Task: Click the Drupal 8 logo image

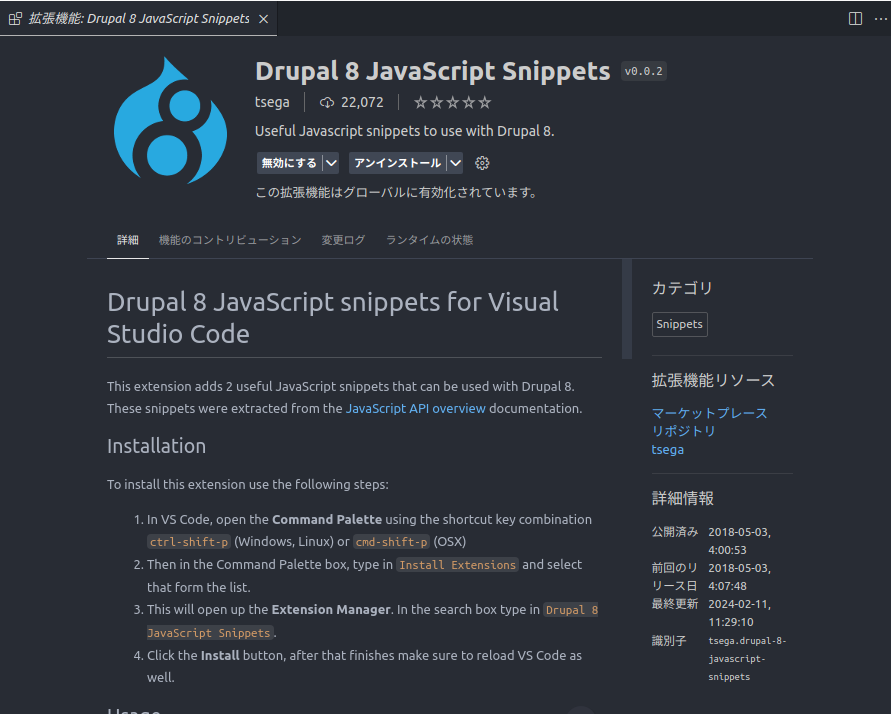Action: pos(170,120)
